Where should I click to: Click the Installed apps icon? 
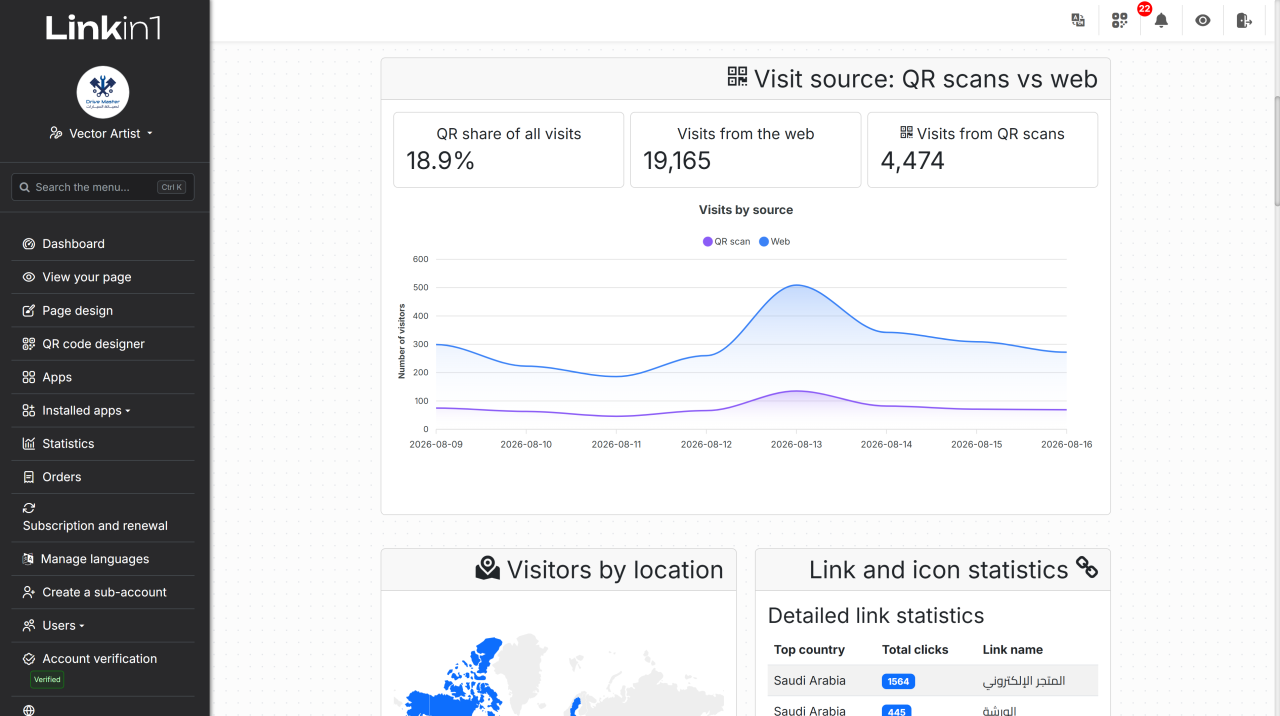[29, 411]
